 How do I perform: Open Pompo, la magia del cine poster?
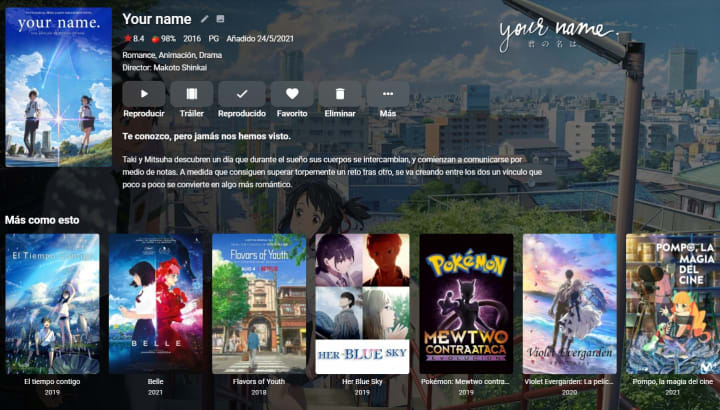673,304
